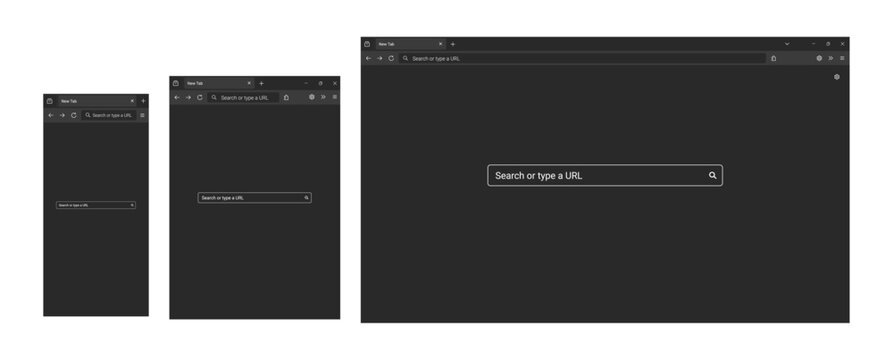The width and height of the screenshot is (893, 360).
Task: Click the extension icon in largest window toolbar
Action: [819, 58]
